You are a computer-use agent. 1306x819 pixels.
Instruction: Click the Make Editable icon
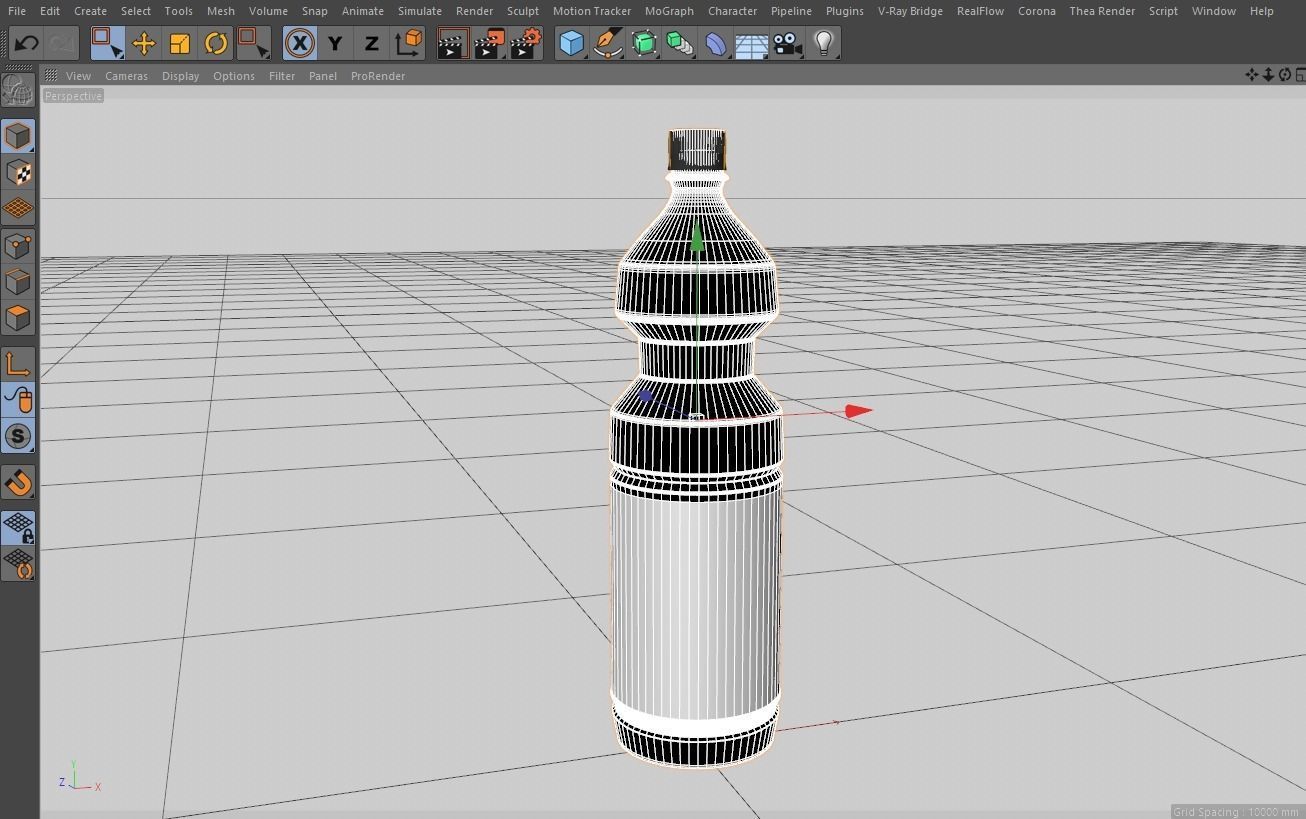18,91
